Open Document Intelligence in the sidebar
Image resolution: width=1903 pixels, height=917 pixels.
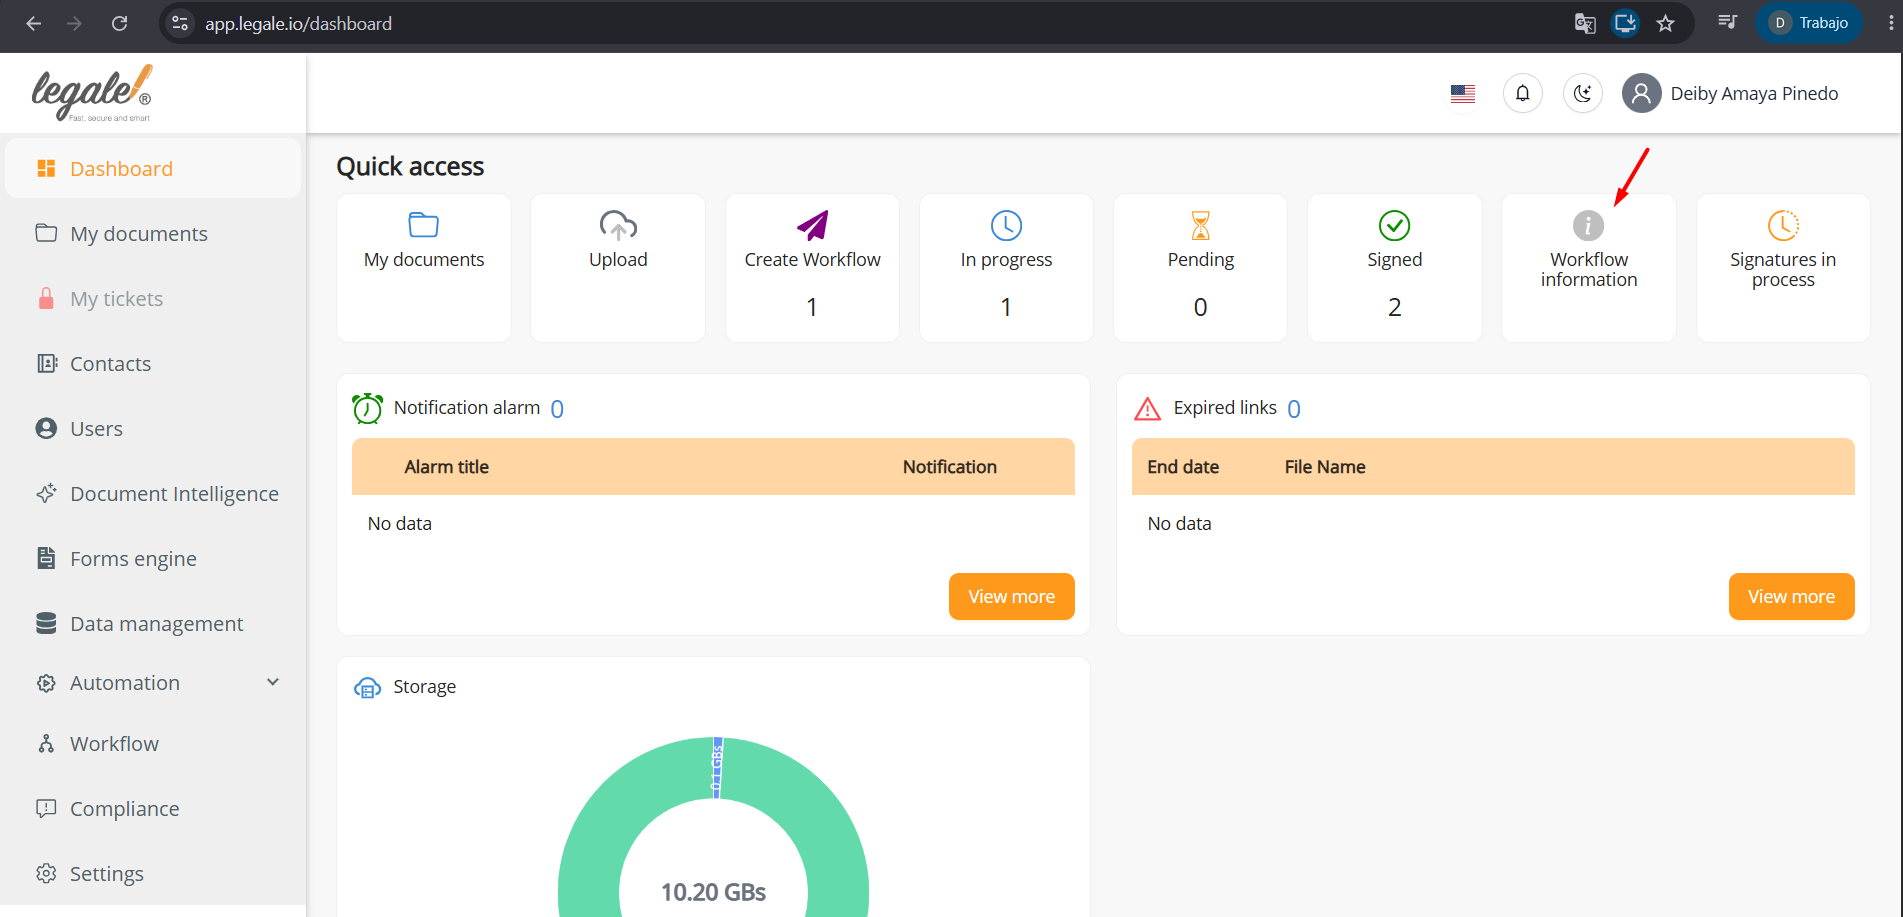pyautogui.click(x=153, y=493)
